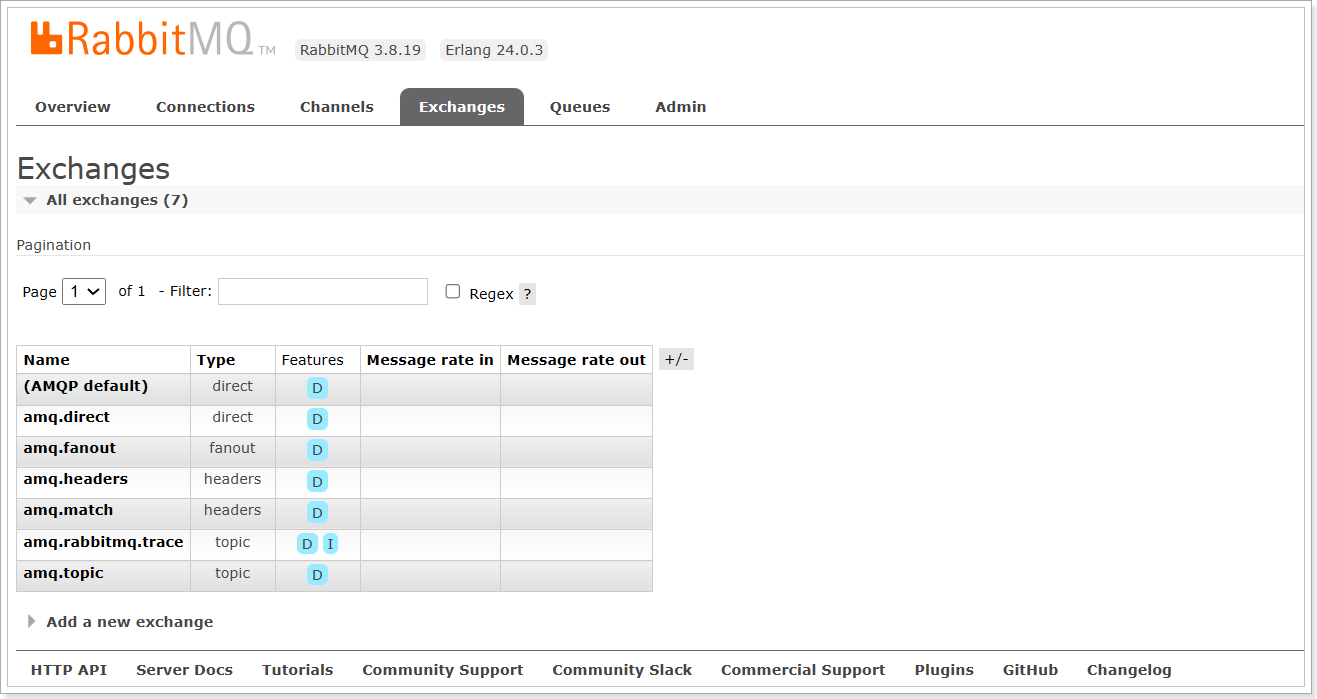Open the Tutorials footer link

click(x=298, y=670)
